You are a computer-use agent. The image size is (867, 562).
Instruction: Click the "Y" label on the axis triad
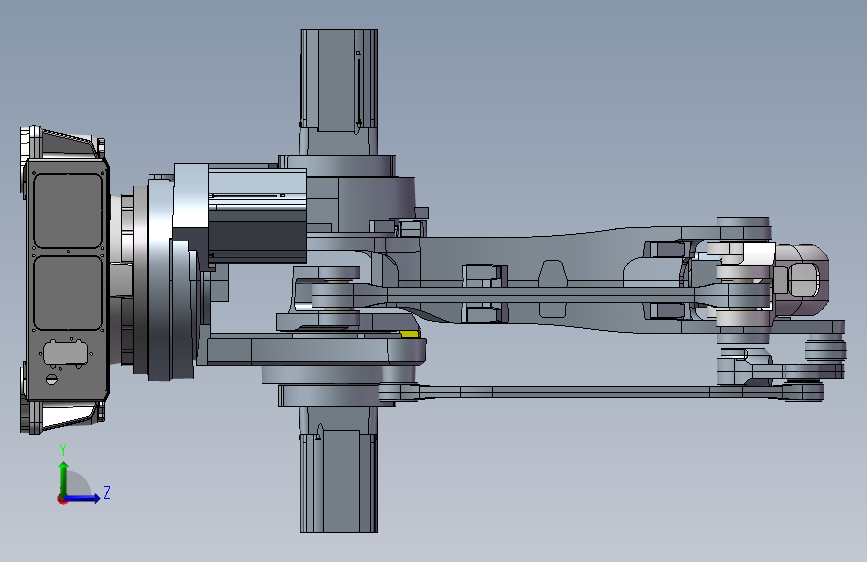coord(63,450)
